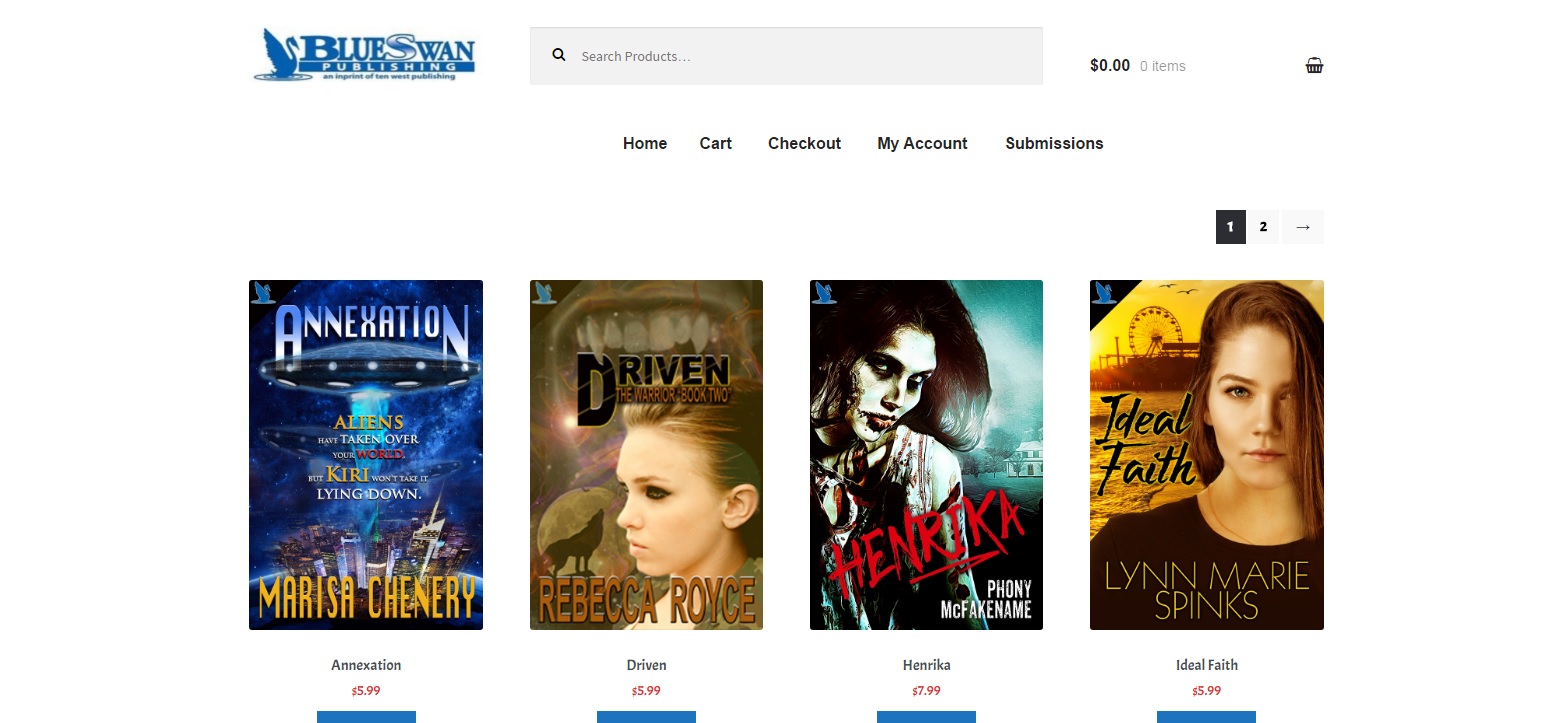Click the $7.99 Henrika price
1561x723 pixels.
click(x=926, y=691)
